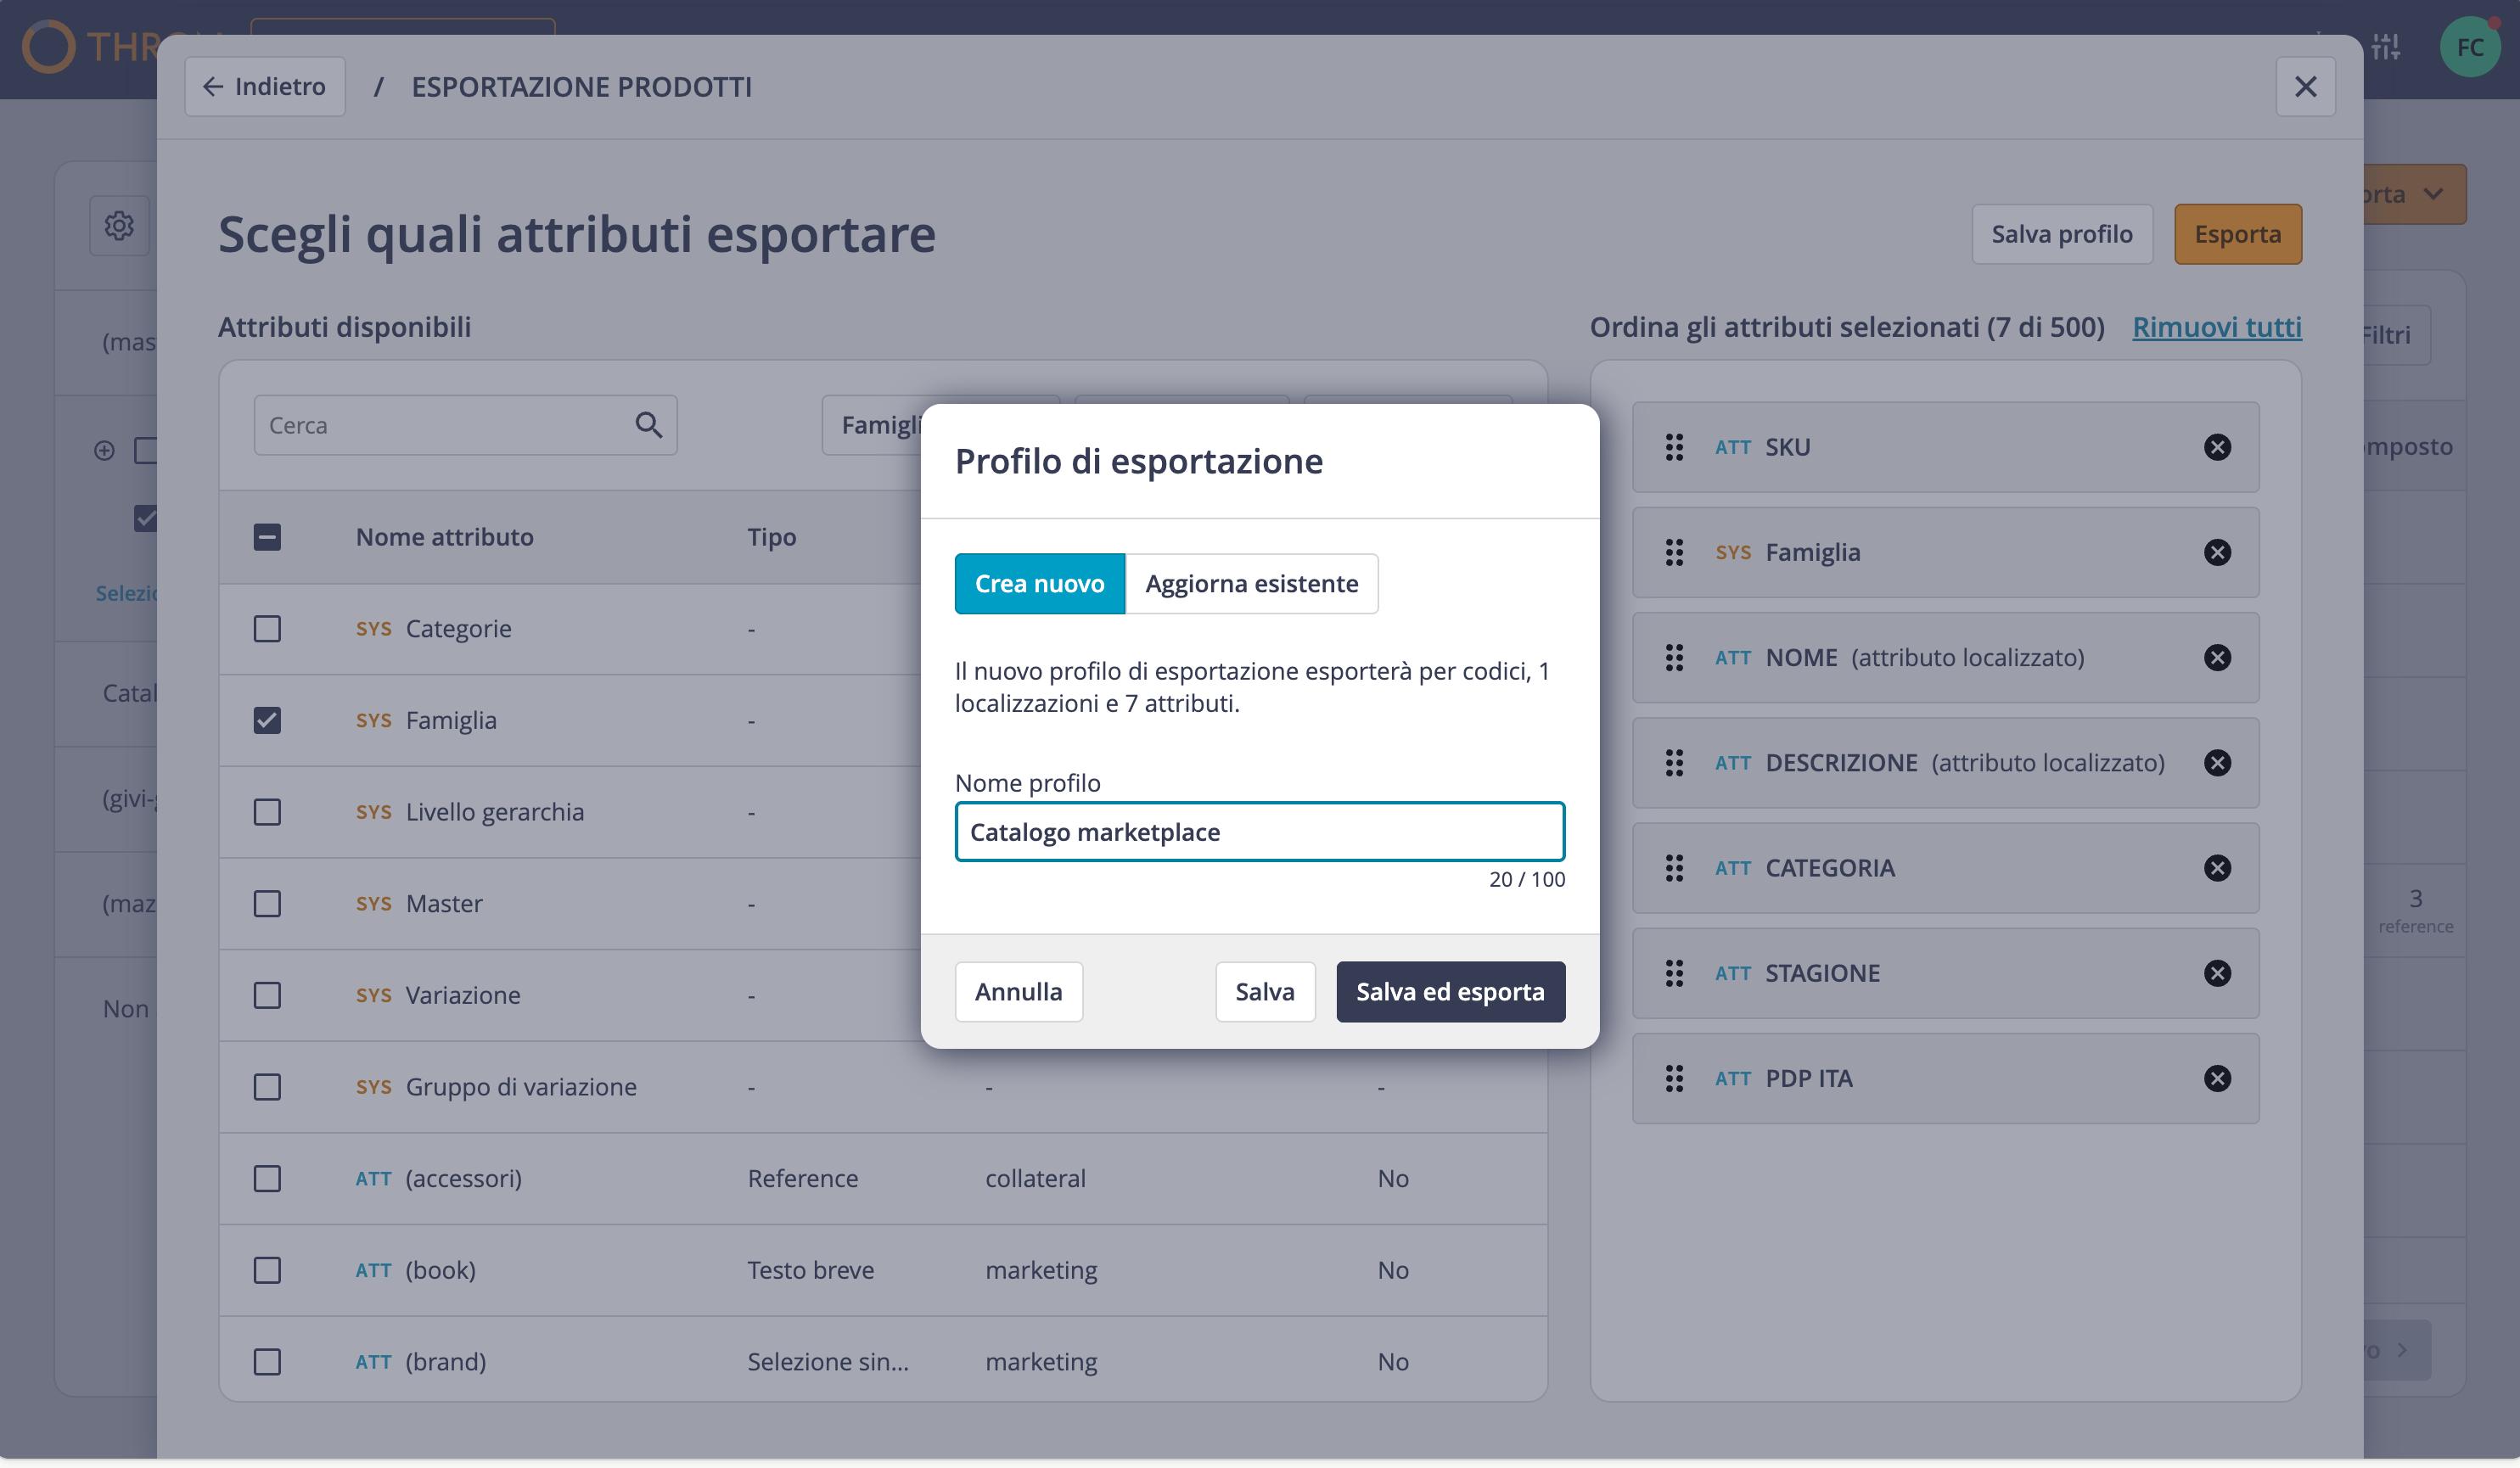This screenshot has width=2520, height=1468.
Task: Check the Livello gerarchia checkbox
Action: (267, 812)
